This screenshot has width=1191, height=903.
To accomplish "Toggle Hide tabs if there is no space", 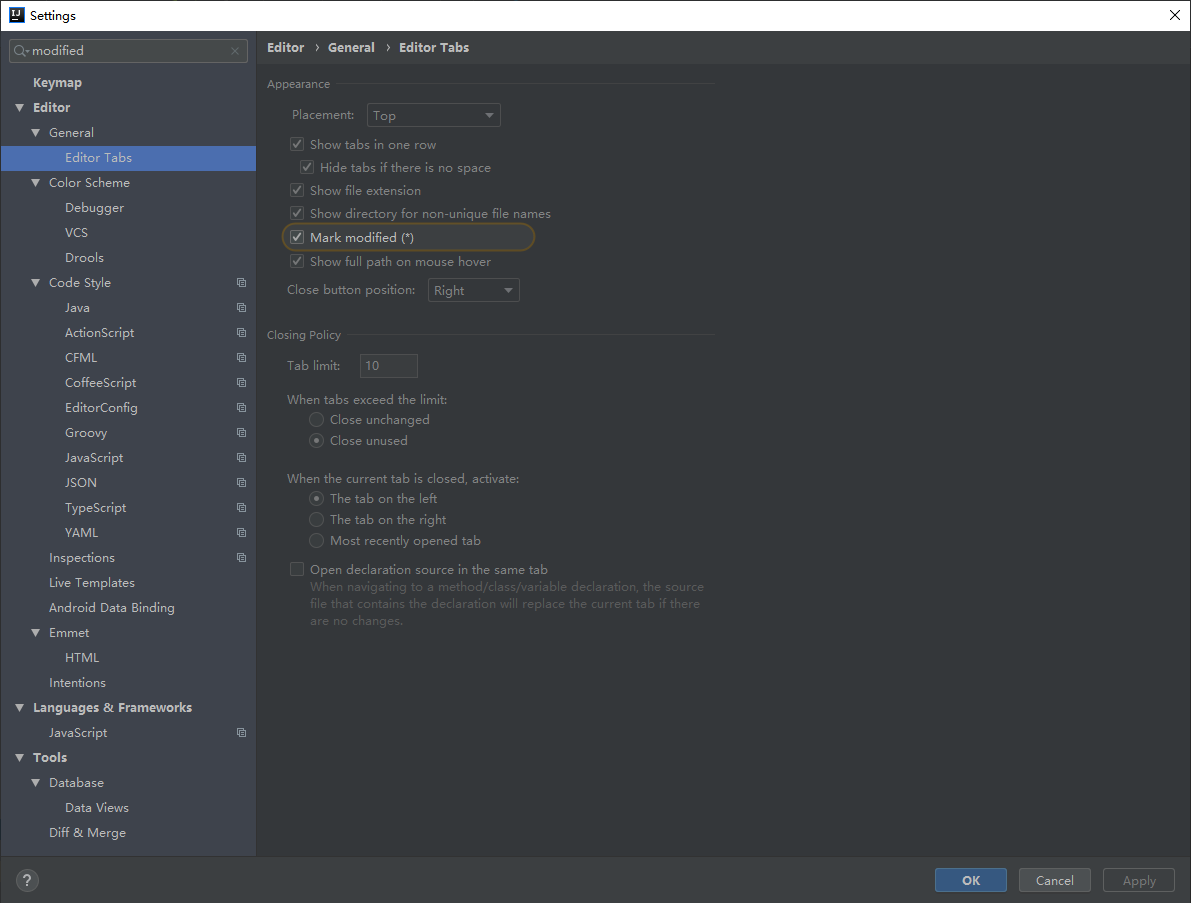I will 307,167.
